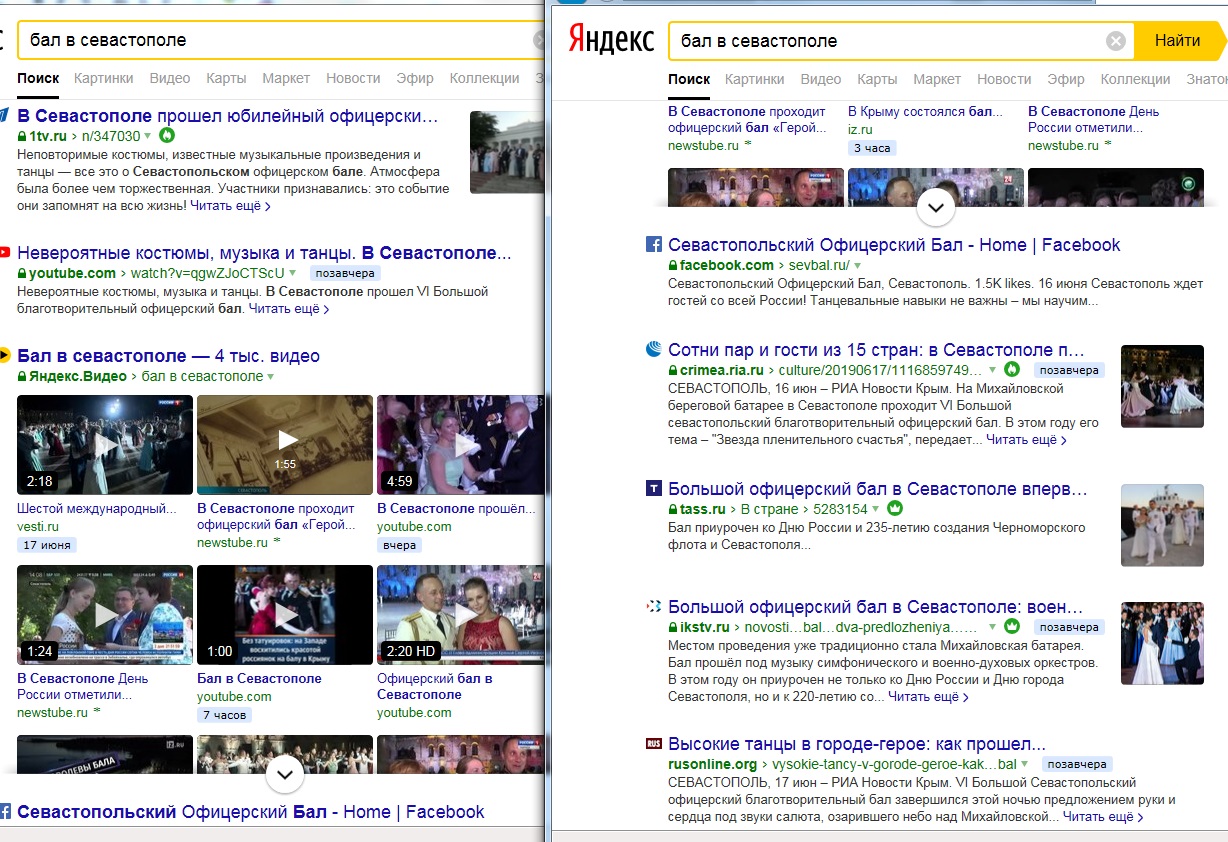Open Высокие танцы в городе-герое result link

coord(857,744)
